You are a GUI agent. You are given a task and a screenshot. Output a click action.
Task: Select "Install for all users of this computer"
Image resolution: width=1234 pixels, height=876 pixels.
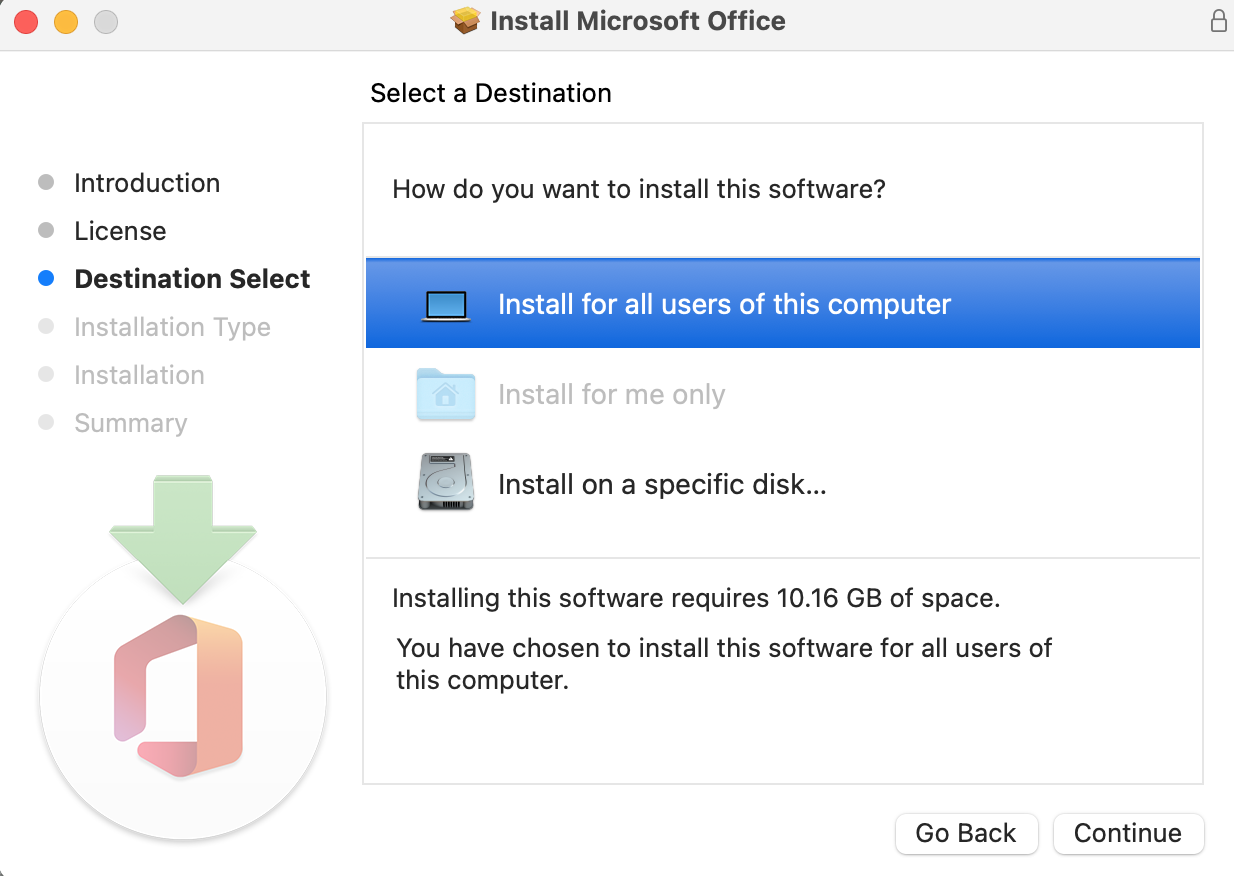(x=724, y=305)
